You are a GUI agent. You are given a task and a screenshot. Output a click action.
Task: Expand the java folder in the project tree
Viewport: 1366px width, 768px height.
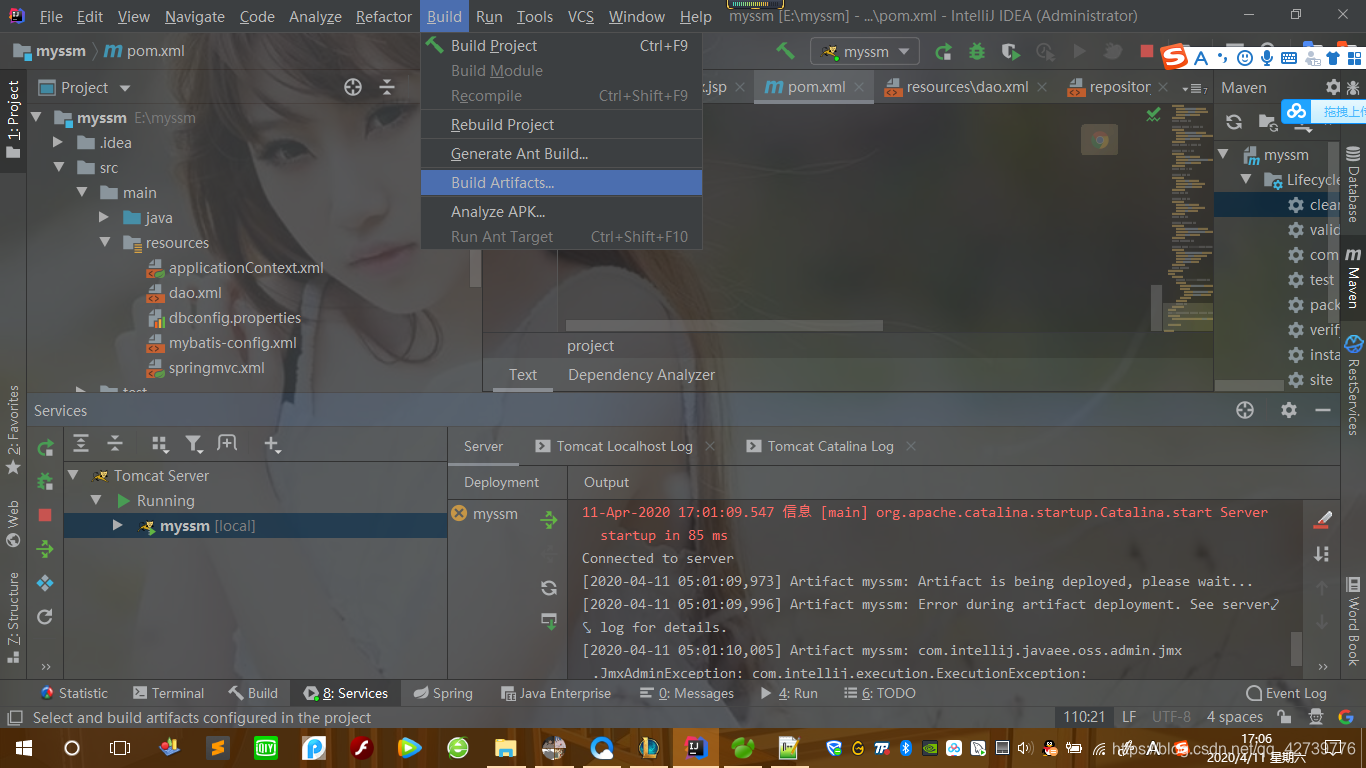(x=104, y=217)
